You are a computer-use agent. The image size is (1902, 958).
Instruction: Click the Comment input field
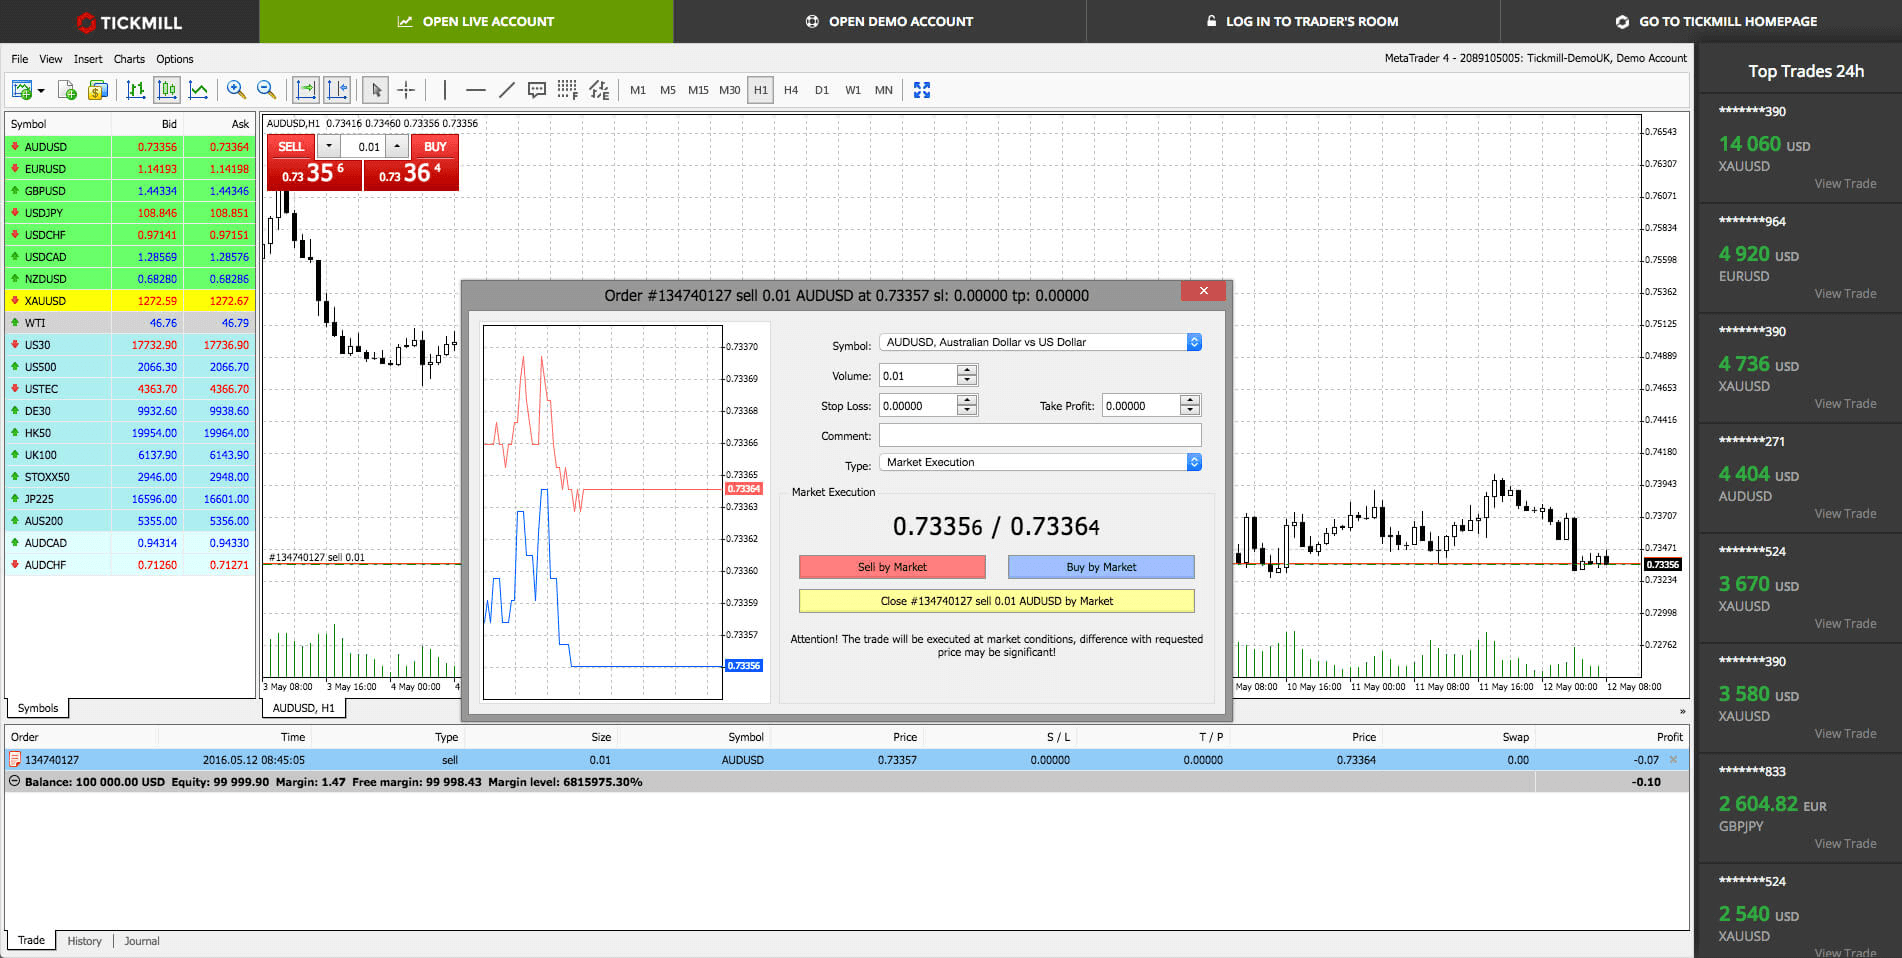[x=1039, y=435]
